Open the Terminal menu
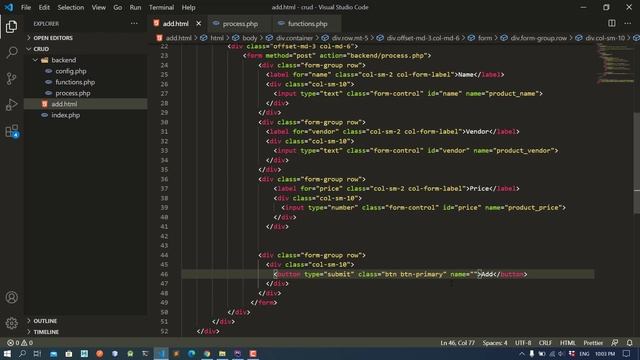The image size is (640, 360). 161,7
